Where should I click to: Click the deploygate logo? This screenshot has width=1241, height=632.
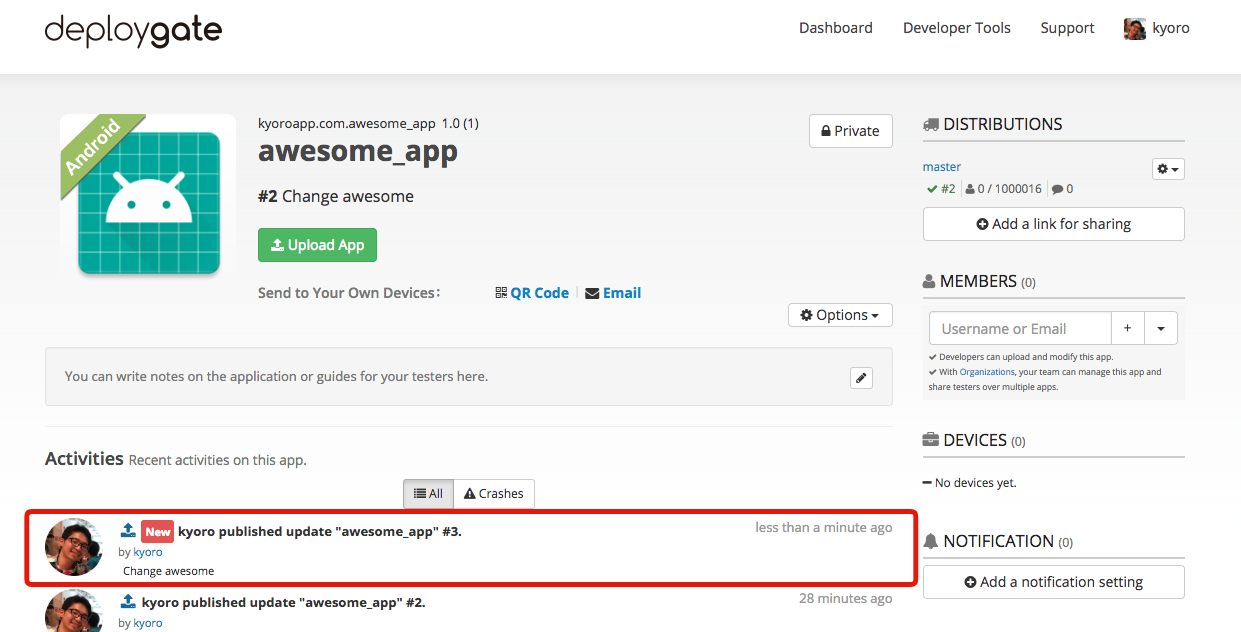coord(133,30)
